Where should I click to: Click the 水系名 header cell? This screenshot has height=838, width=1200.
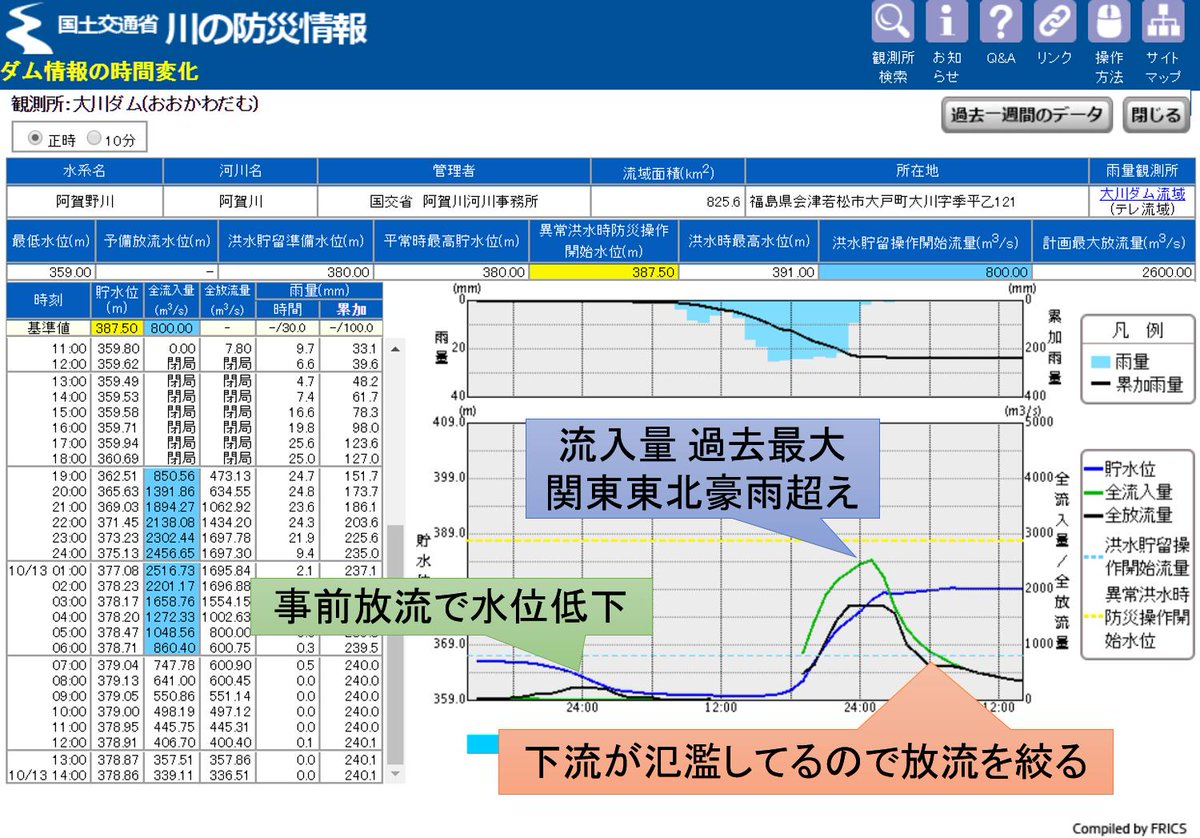[85, 171]
